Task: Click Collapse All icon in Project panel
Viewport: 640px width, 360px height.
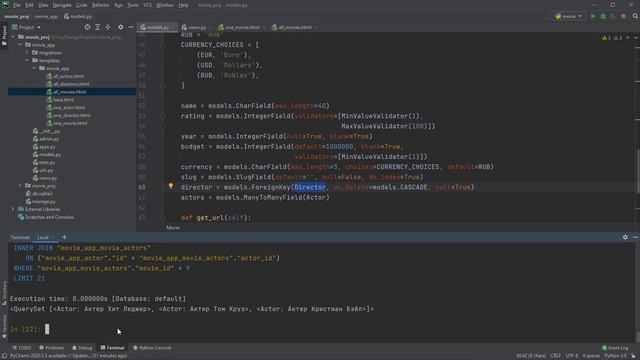Action: (108, 27)
